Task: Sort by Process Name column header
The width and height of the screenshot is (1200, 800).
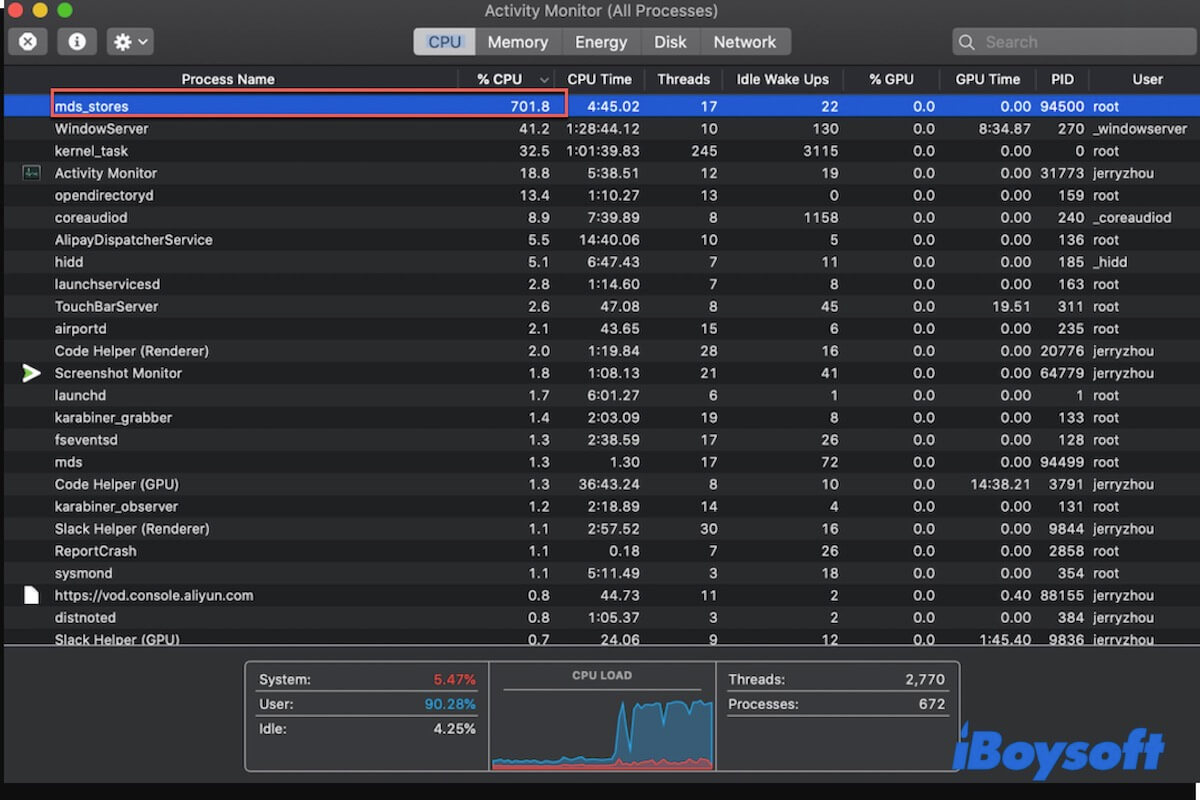Action: point(228,79)
